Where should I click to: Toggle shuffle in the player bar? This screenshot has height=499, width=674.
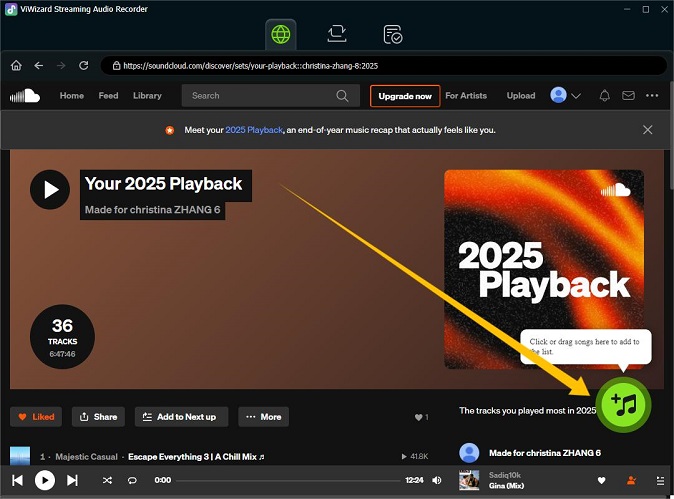pyautogui.click(x=107, y=480)
